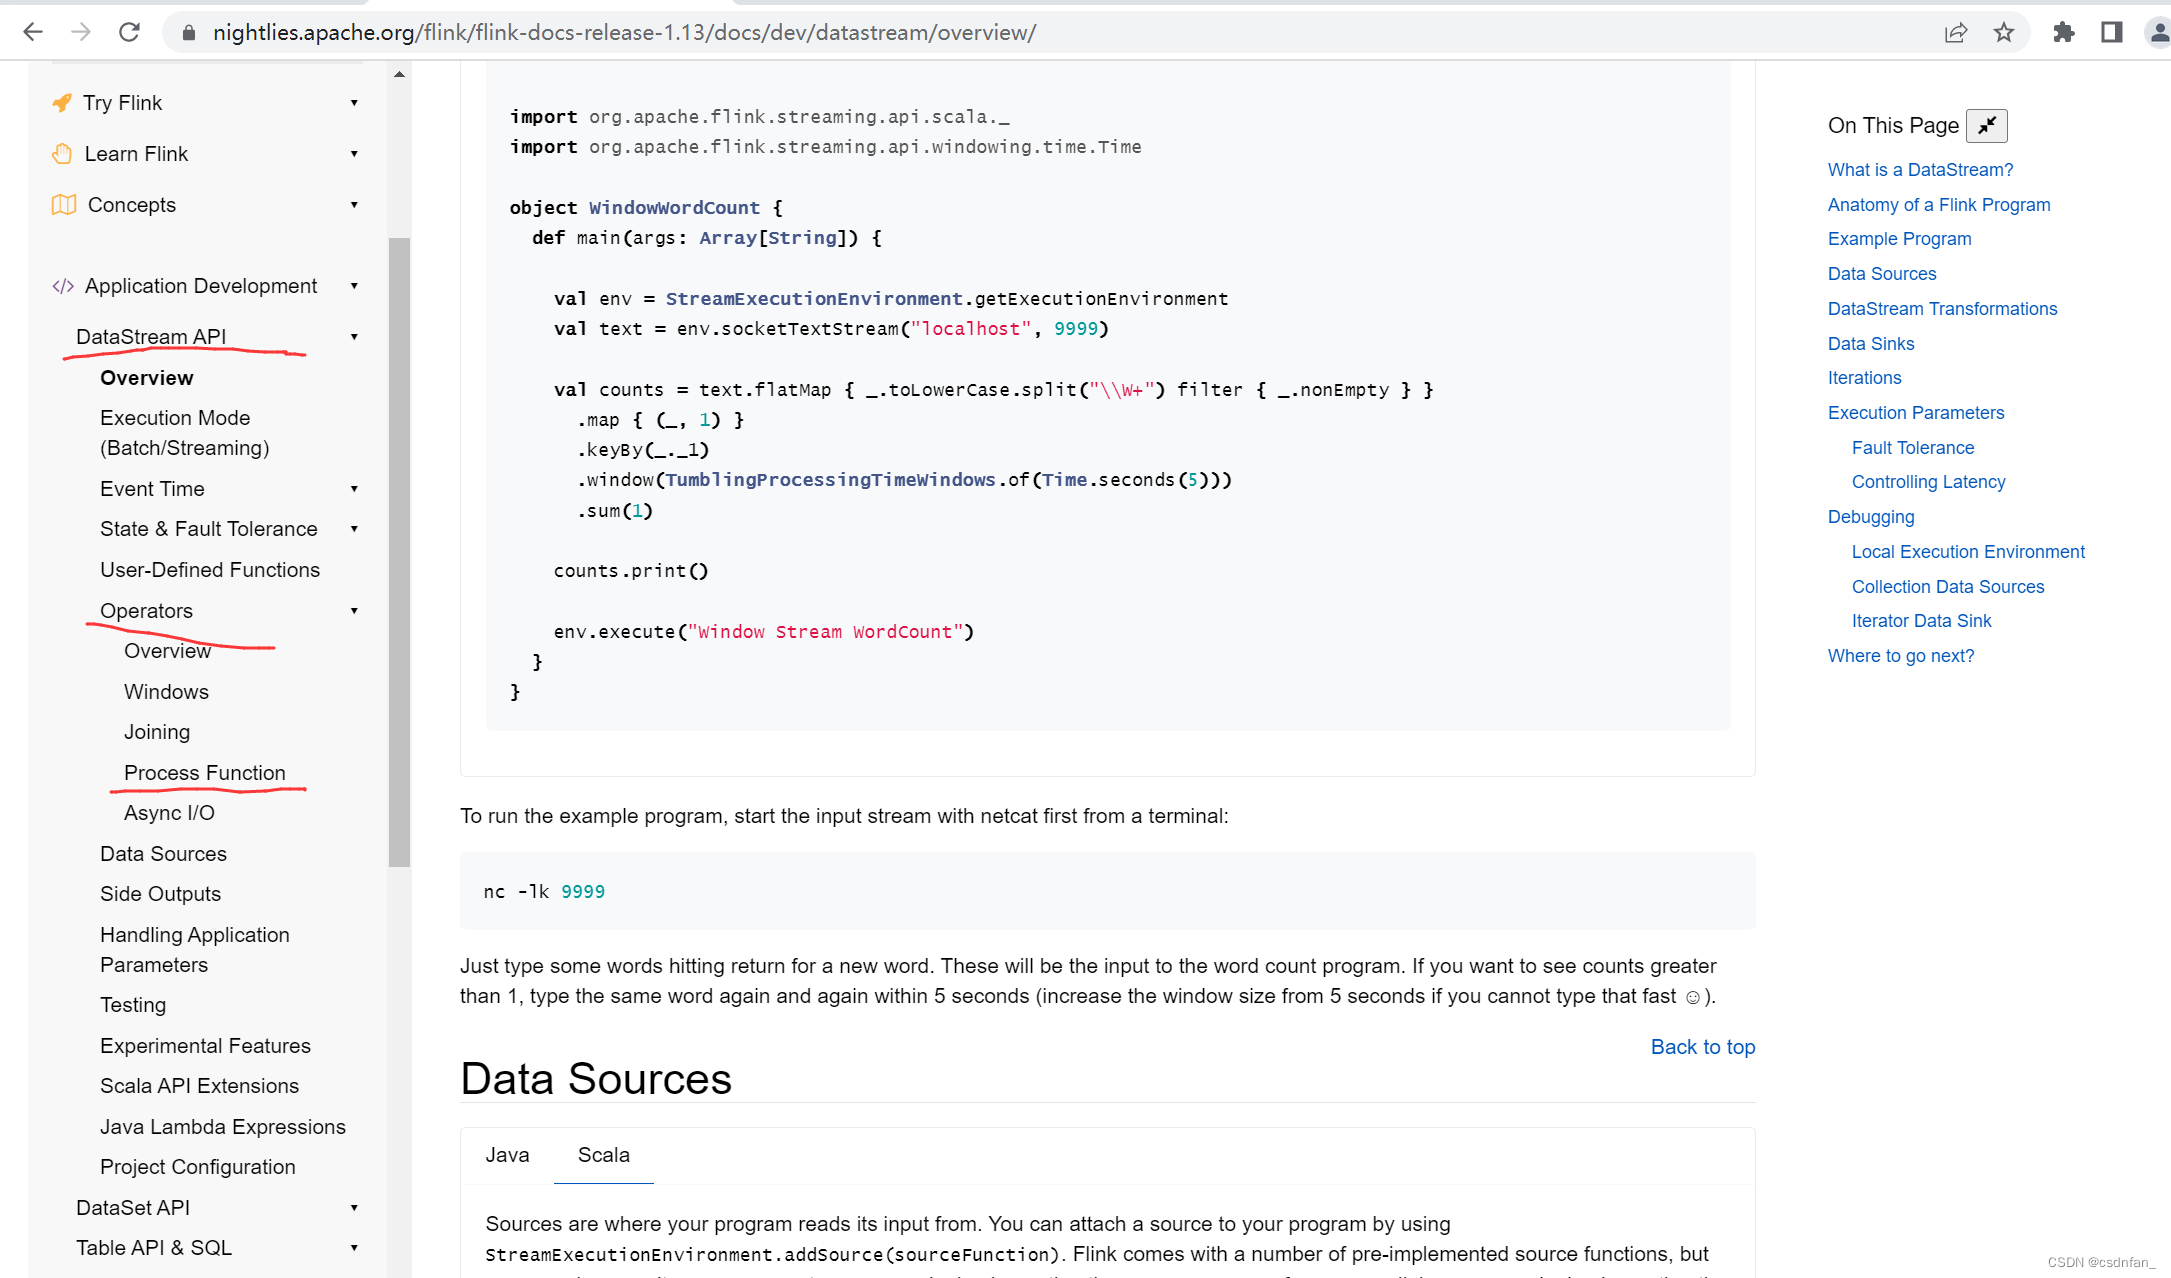
Task: Click the Try Flink rocket icon
Action: 62,103
